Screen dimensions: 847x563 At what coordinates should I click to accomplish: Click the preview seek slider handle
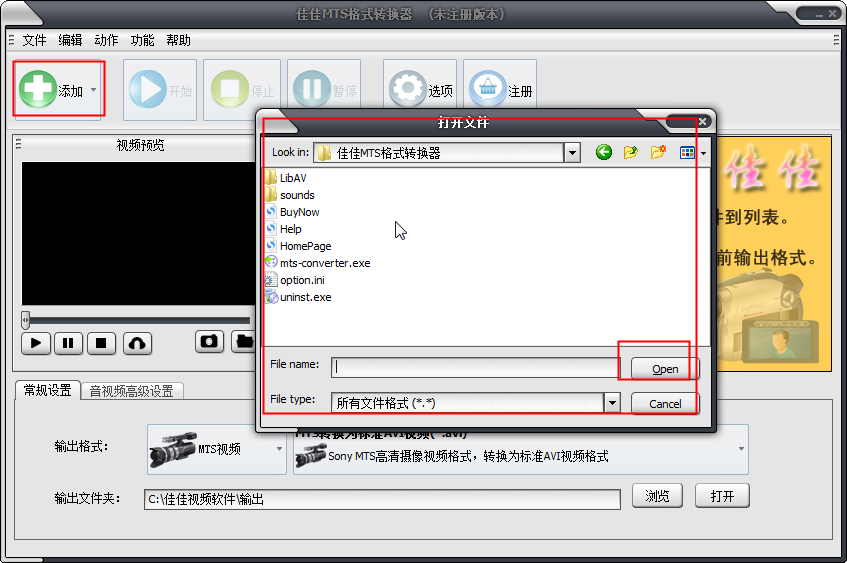pos(25,320)
